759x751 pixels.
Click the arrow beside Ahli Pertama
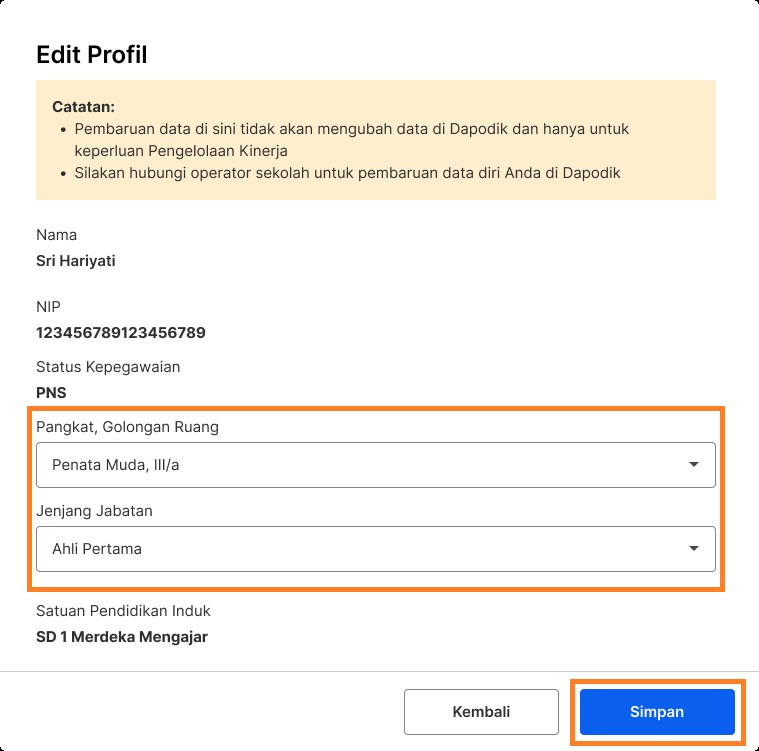[694, 549]
